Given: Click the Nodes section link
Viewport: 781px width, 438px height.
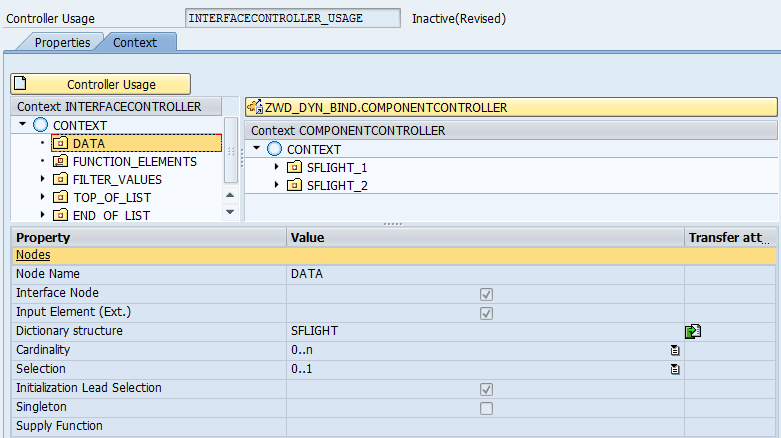Looking at the screenshot, I should [x=33, y=255].
